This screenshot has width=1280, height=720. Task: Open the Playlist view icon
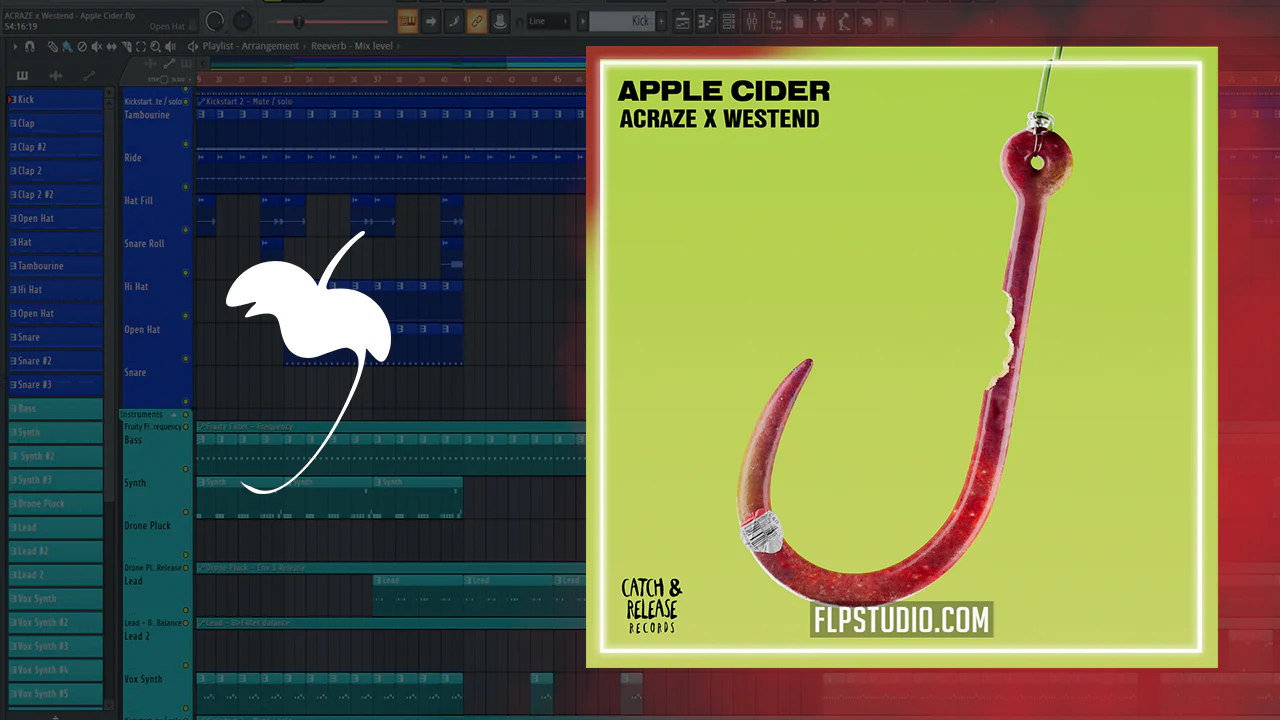683,21
